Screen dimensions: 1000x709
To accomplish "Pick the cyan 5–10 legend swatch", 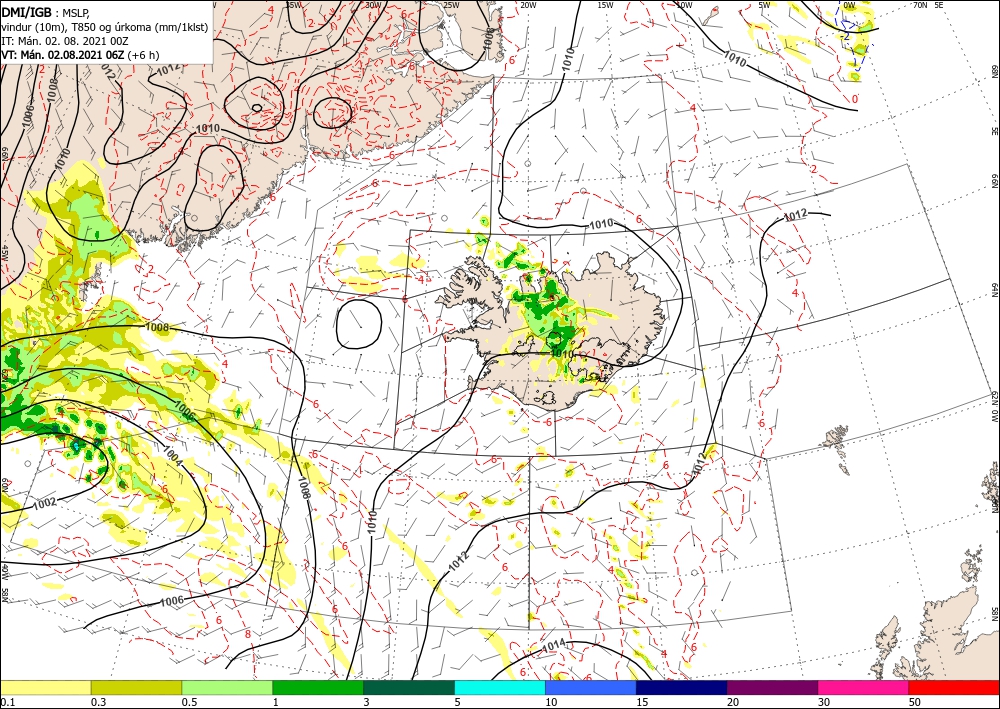I will (x=500, y=687).
